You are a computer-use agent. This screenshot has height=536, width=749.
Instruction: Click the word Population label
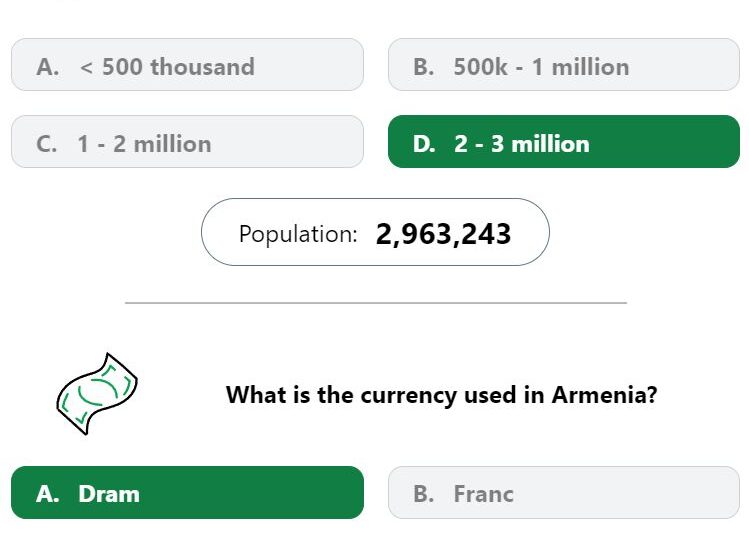tap(298, 234)
